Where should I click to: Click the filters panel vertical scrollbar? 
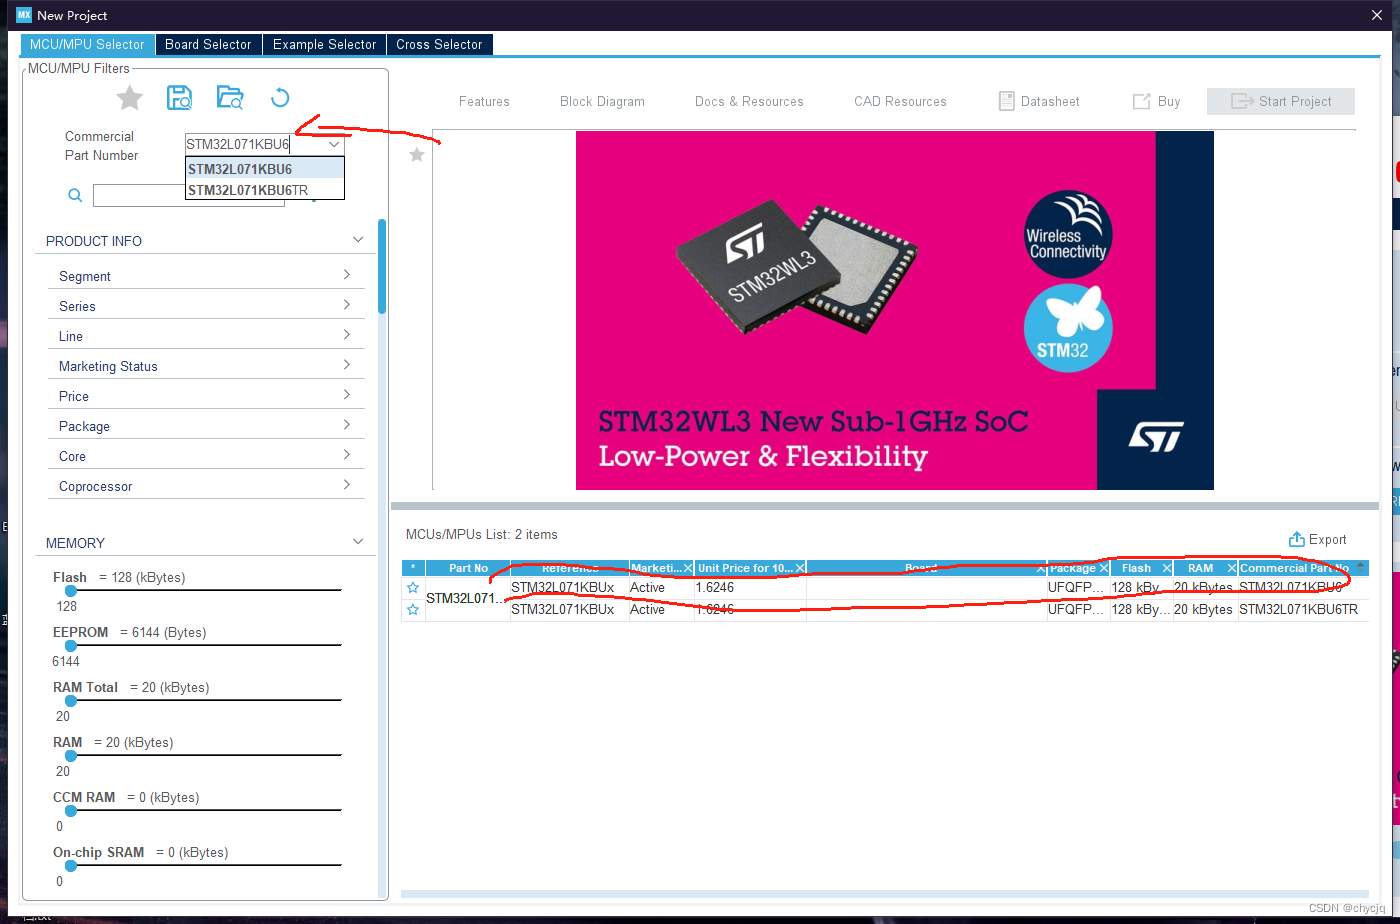click(x=382, y=266)
